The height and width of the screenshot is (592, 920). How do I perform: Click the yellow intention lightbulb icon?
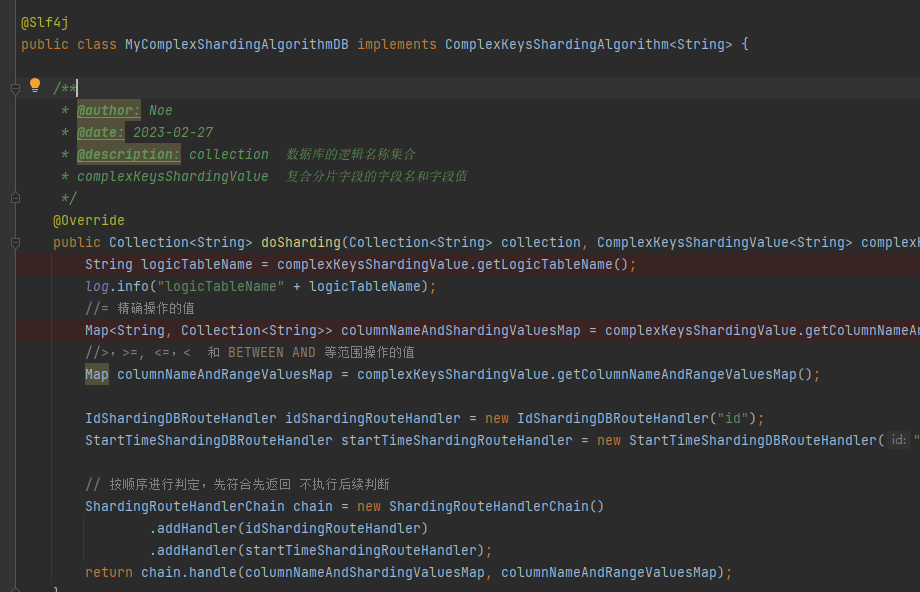[35, 87]
